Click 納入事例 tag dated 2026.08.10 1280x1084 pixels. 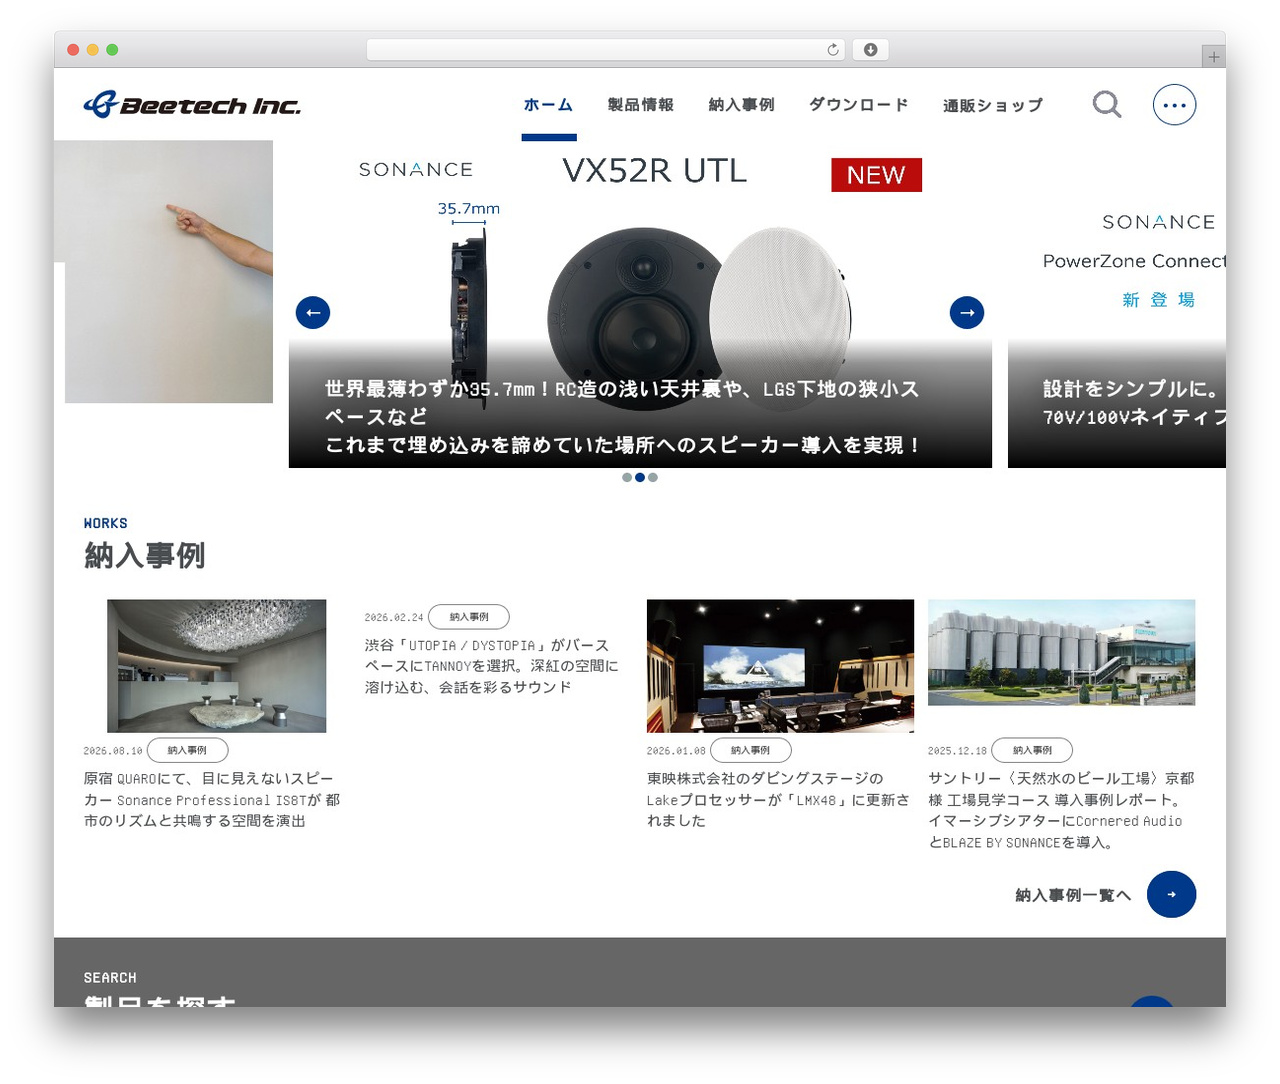click(x=187, y=750)
